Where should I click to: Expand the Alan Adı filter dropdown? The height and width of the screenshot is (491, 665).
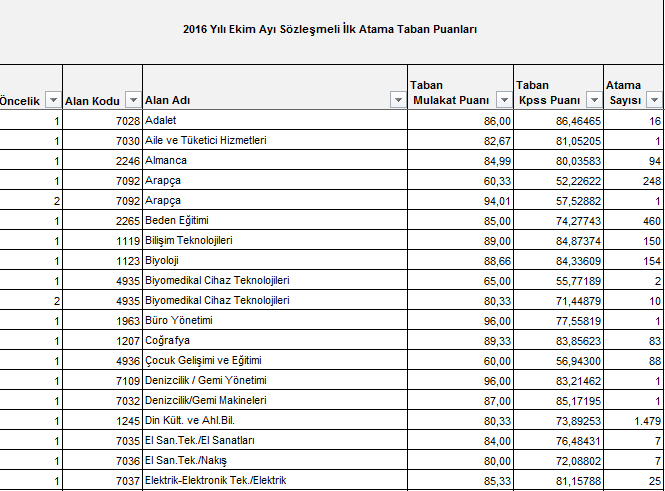396,101
